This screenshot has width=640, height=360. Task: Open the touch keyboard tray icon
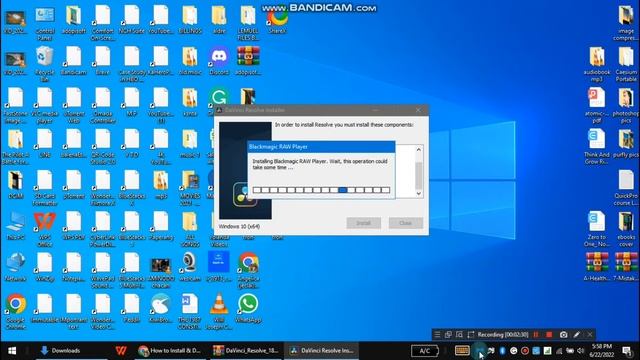coord(462,351)
